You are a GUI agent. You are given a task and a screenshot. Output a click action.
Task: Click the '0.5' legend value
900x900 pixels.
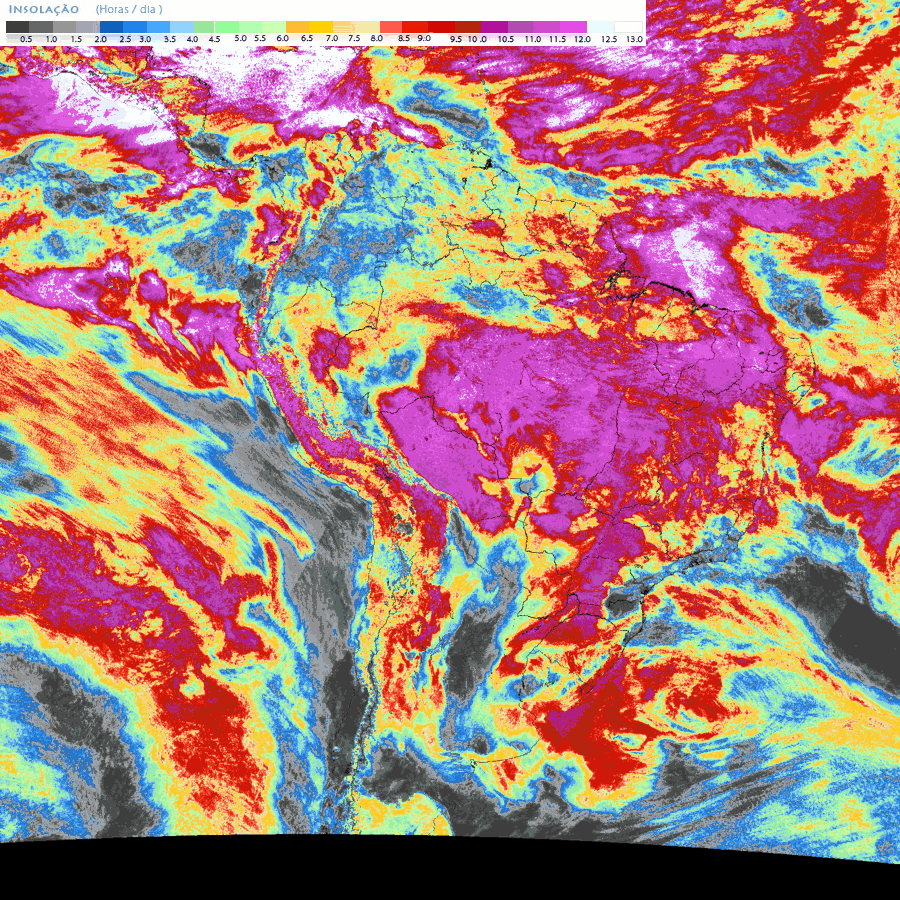pyautogui.click(x=26, y=39)
